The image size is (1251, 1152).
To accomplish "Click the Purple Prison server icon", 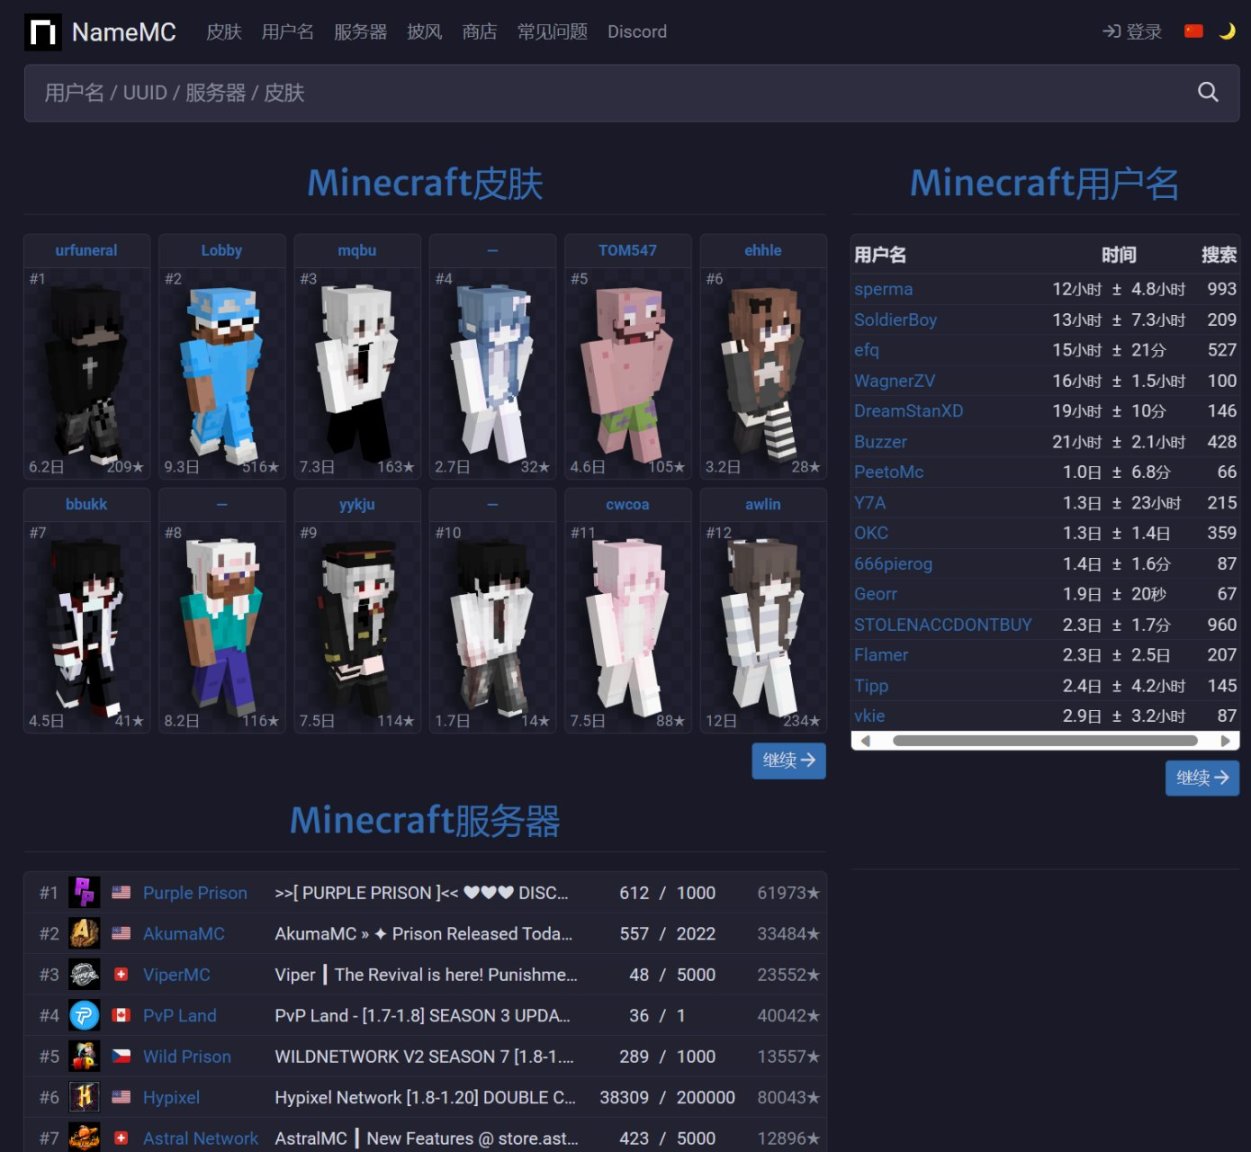I will click(x=84, y=892).
